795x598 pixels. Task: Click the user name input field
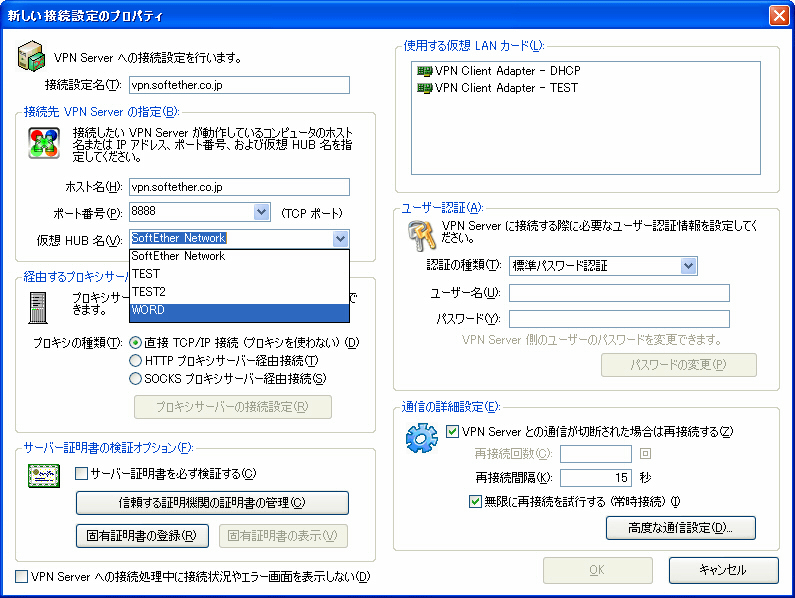[x=619, y=293]
